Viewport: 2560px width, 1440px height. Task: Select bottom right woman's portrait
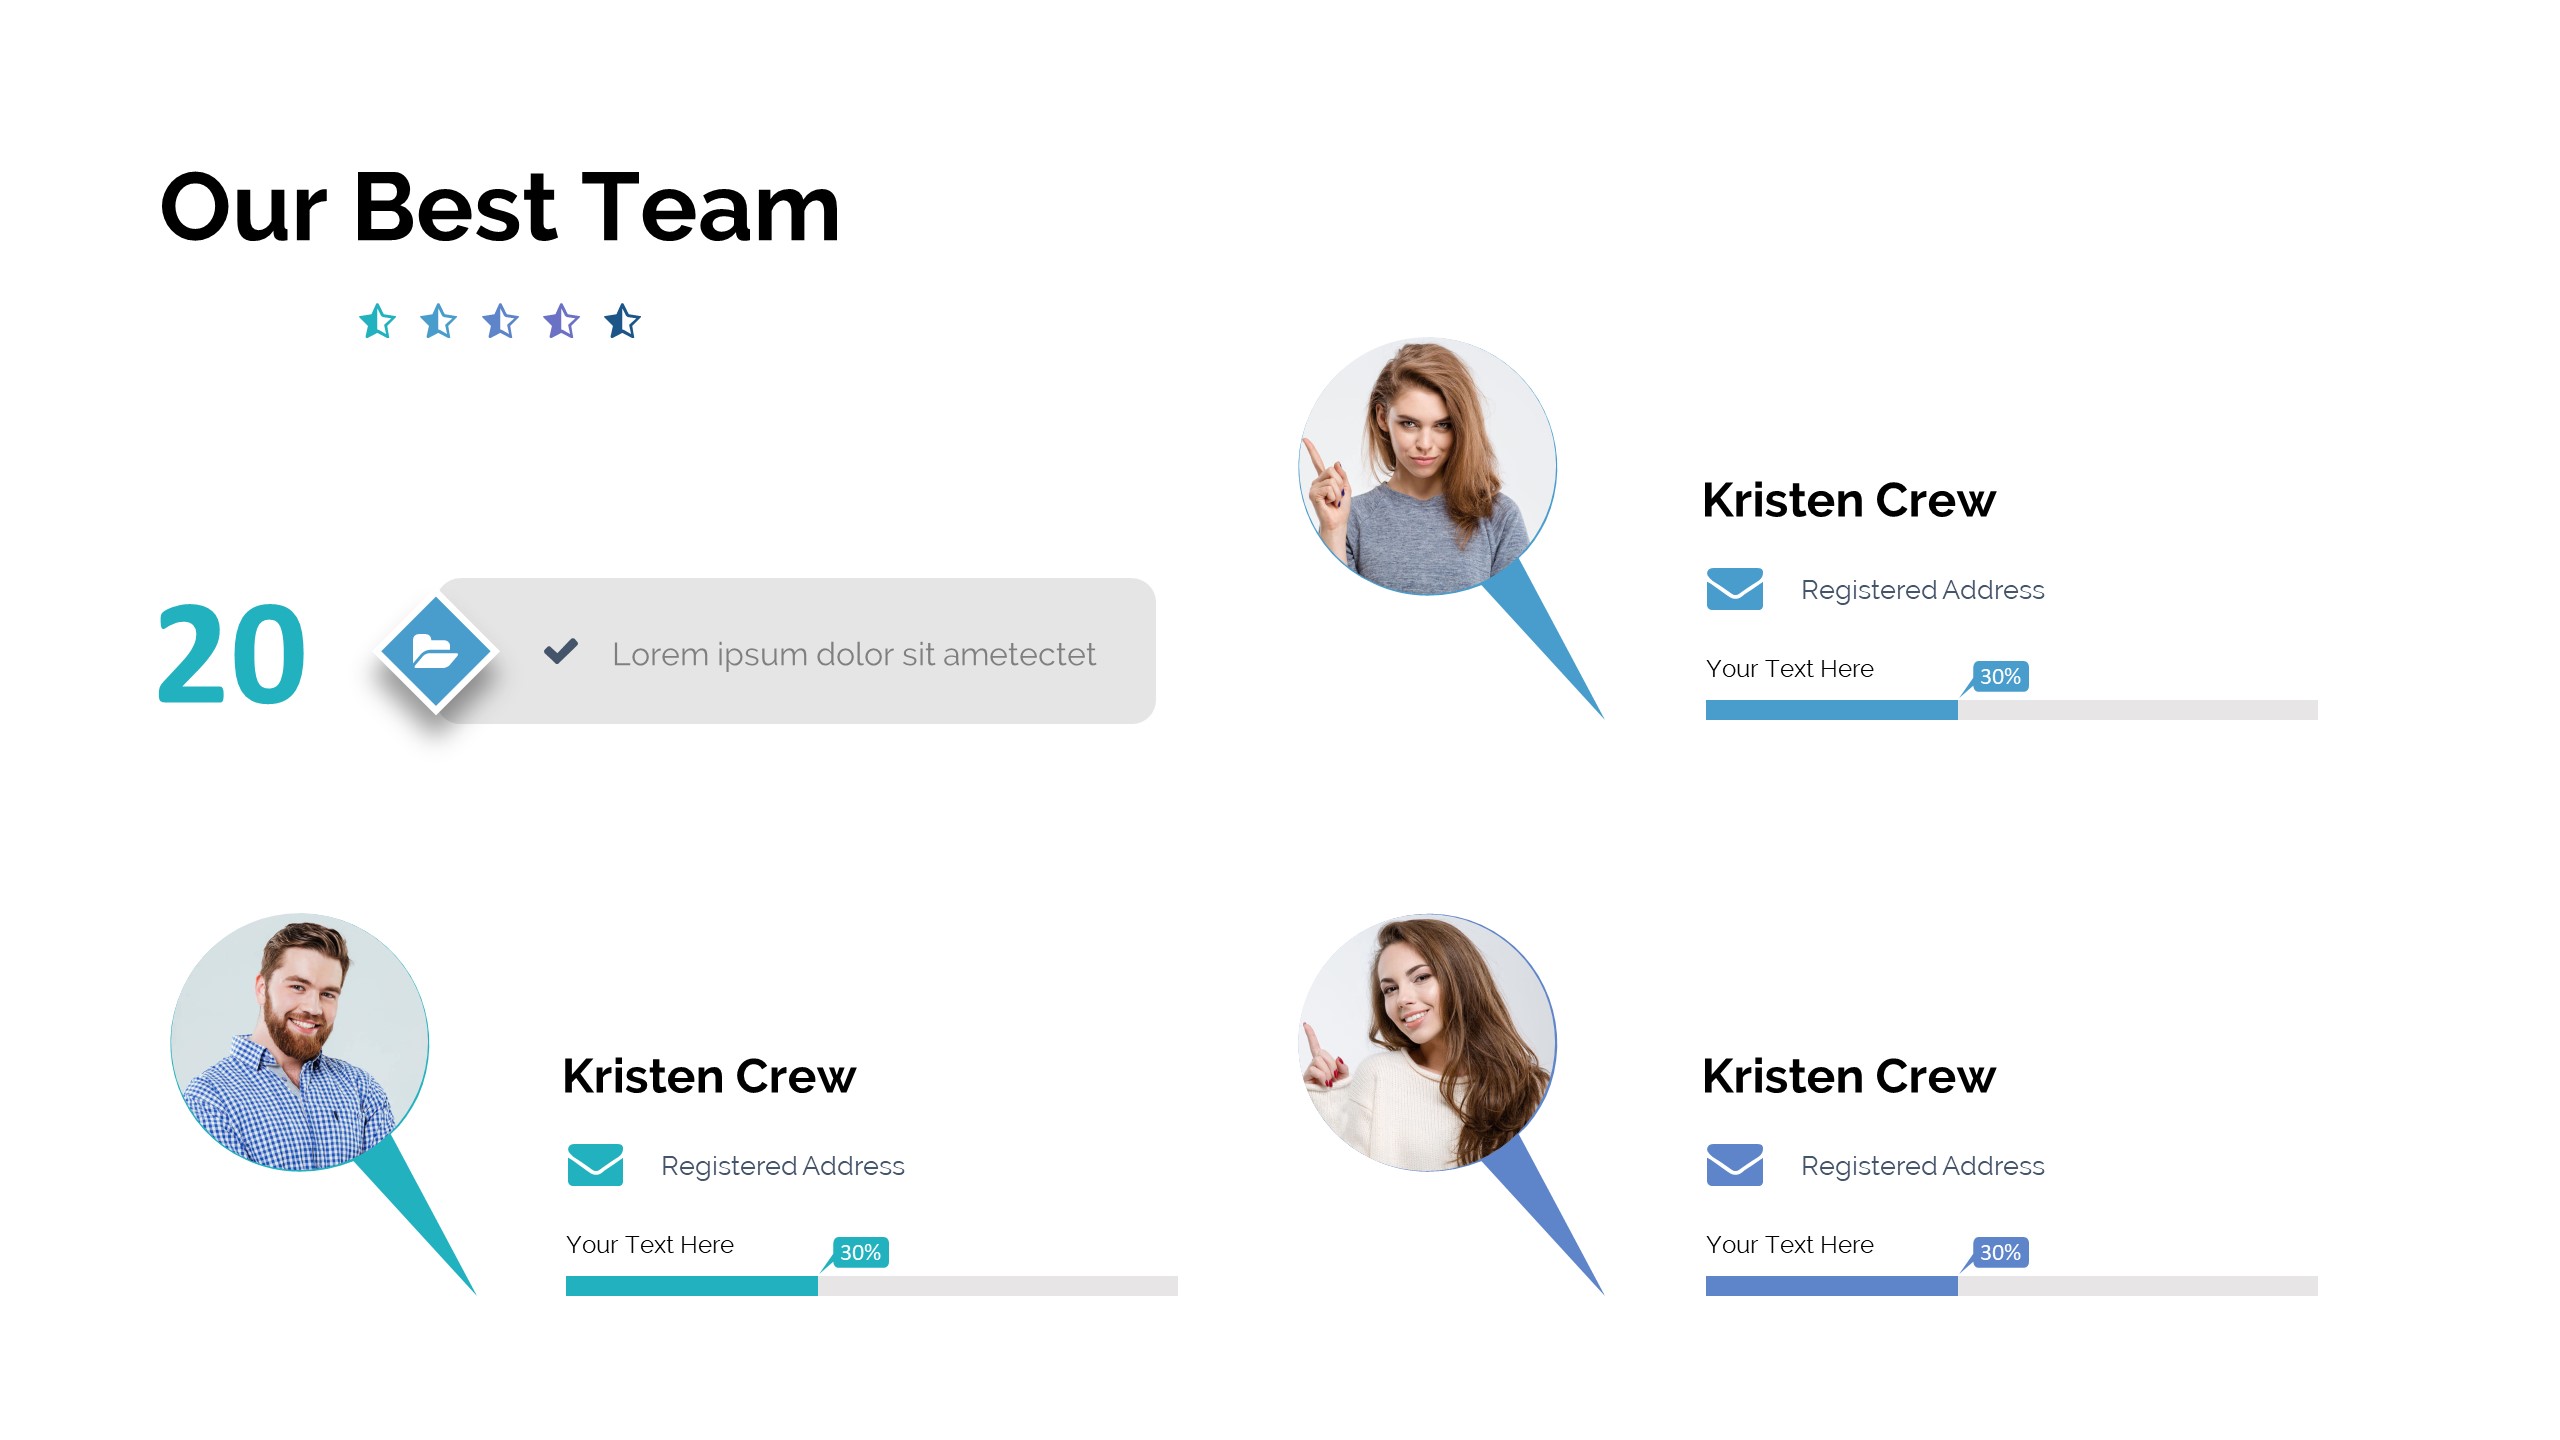[x=1427, y=1042]
